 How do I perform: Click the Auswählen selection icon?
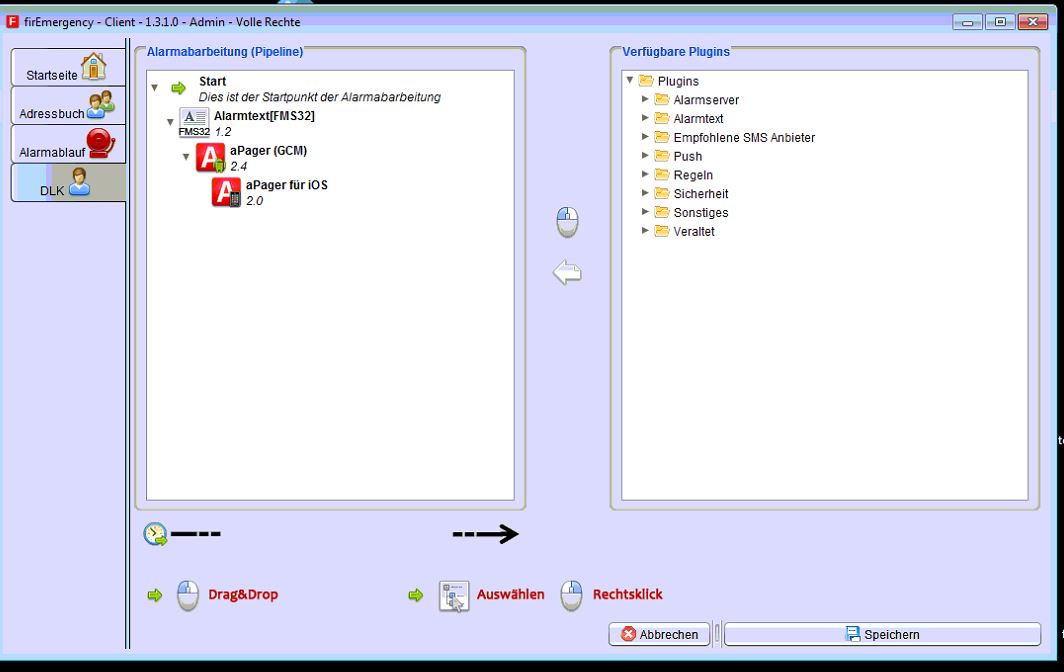coord(454,595)
